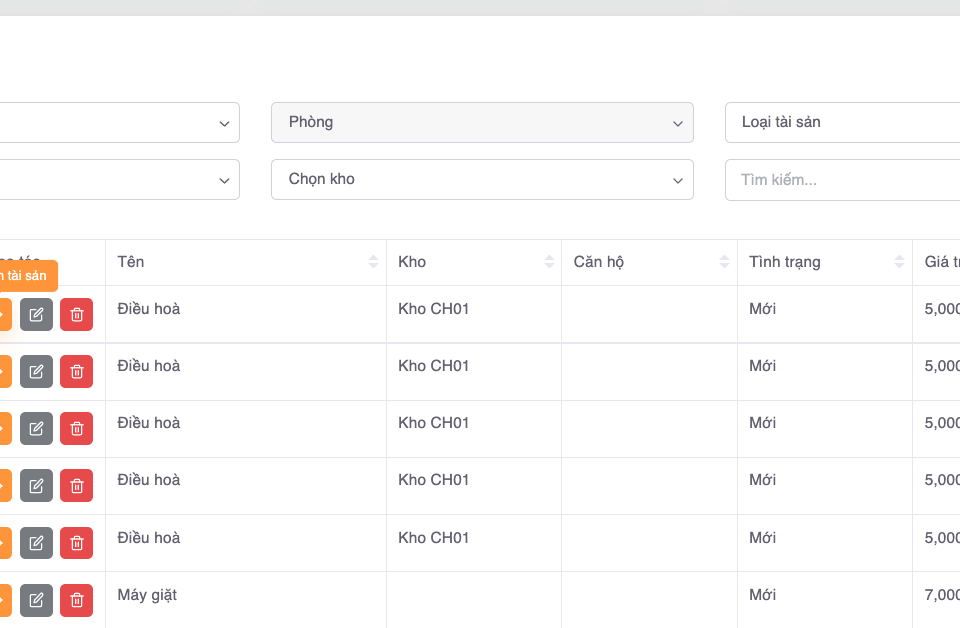
Task: Click sort arrows in the Tên column
Action: [x=373, y=262]
